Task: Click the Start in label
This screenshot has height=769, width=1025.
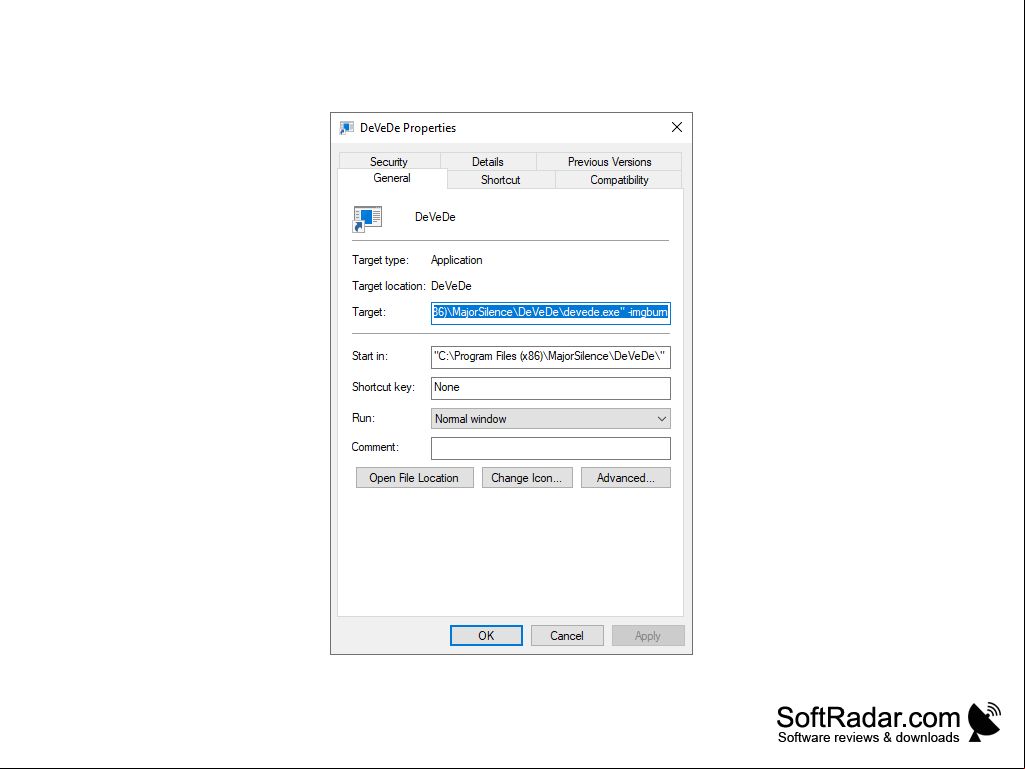Action: pos(370,356)
